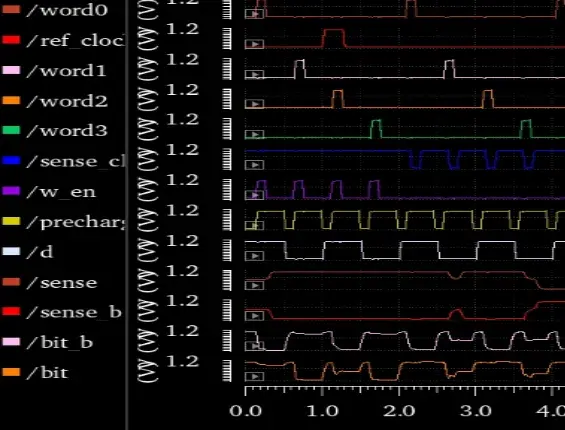Click the voltage scale ruler of the /d trace
The image size is (565, 430).
(x=227, y=251)
